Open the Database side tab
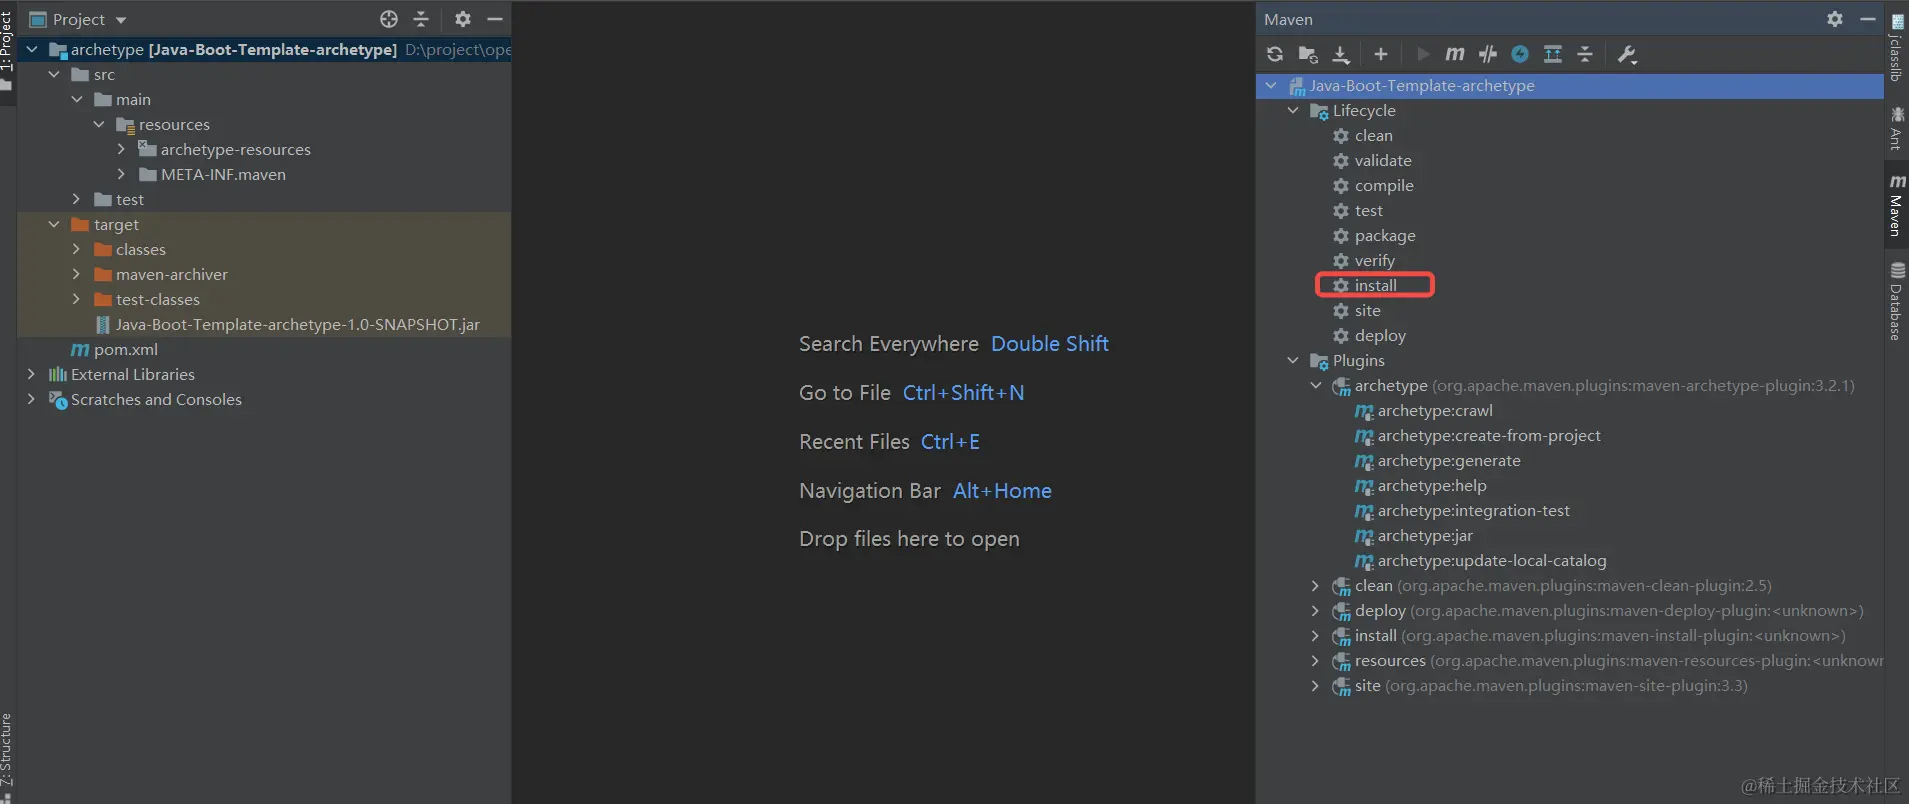The image size is (1909, 804). point(1896,301)
